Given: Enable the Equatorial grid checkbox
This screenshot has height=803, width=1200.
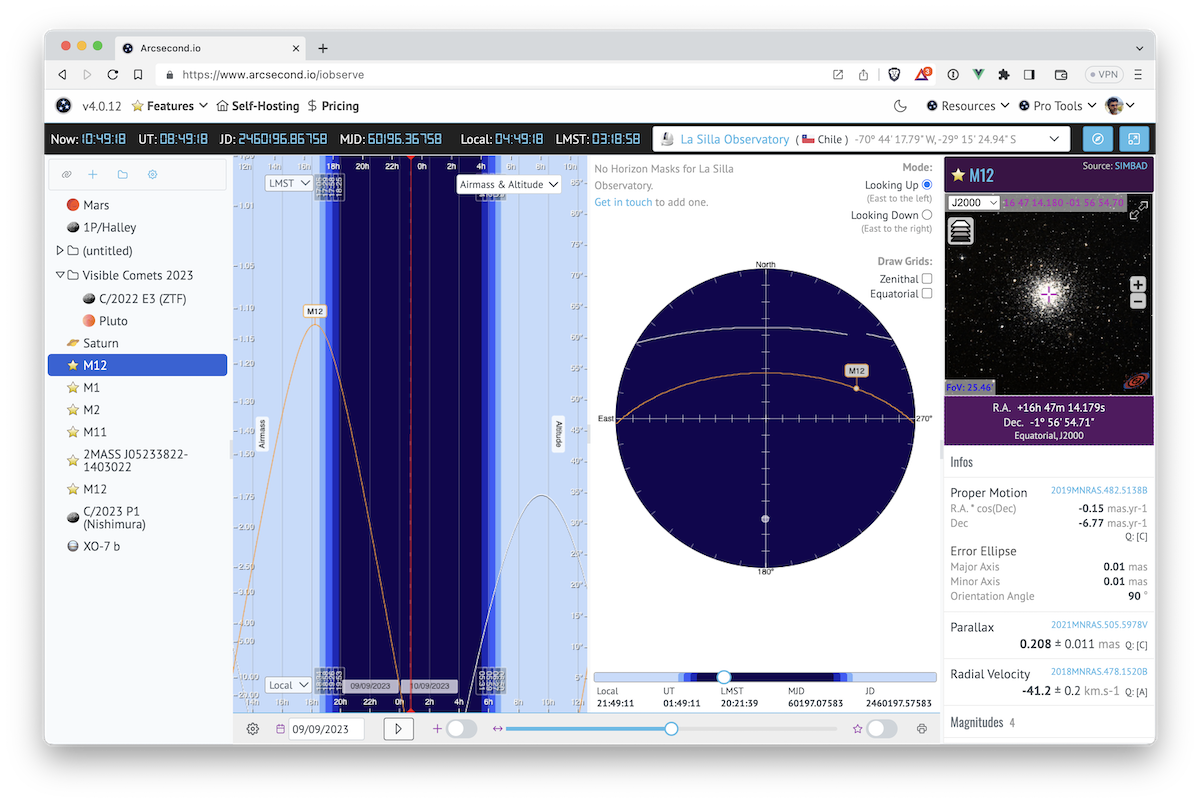Looking at the screenshot, I should click(x=926, y=294).
